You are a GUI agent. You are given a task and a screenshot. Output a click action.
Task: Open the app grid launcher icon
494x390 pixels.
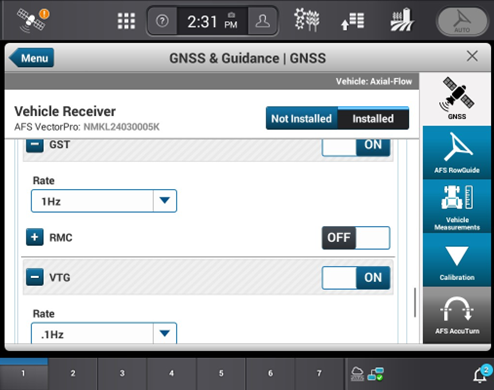126,21
